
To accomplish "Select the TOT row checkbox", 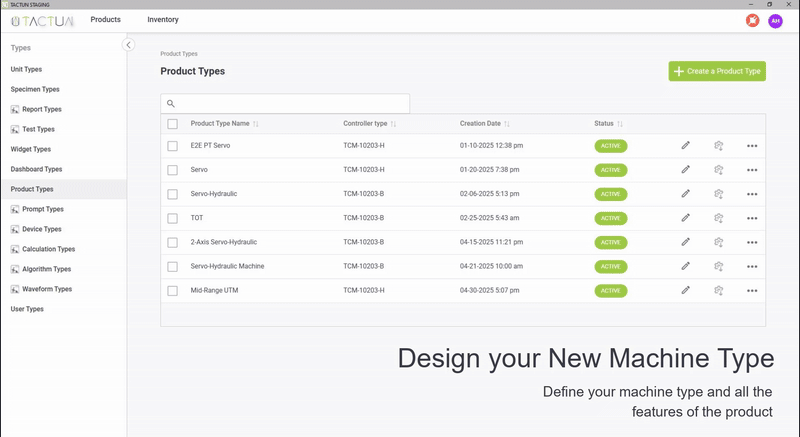I will 173,218.
